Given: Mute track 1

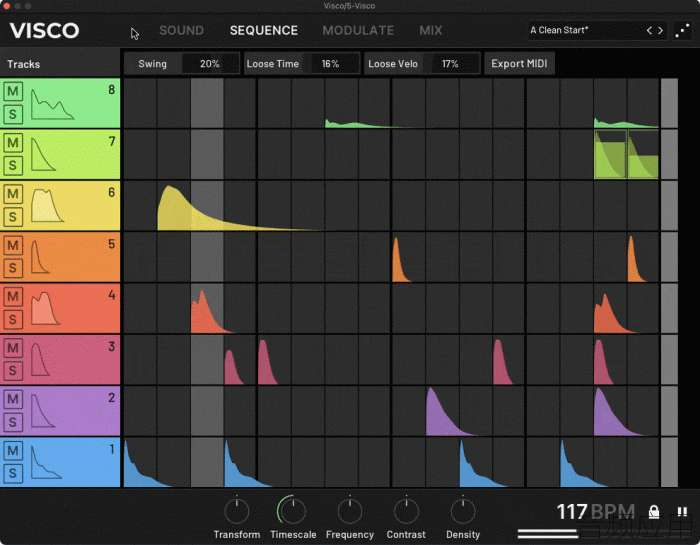Looking at the screenshot, I should click(x=13, y=451).
